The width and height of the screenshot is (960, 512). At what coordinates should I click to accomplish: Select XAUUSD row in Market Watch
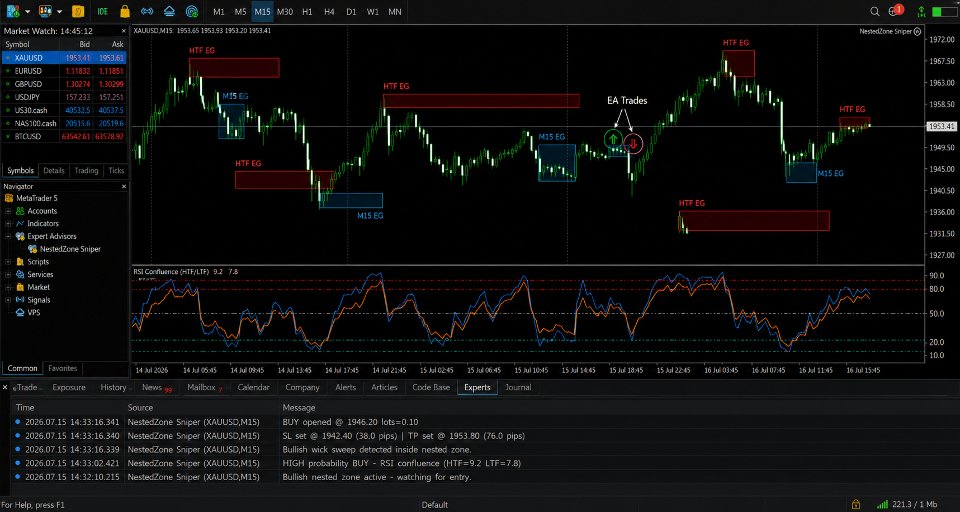point(64,58)
